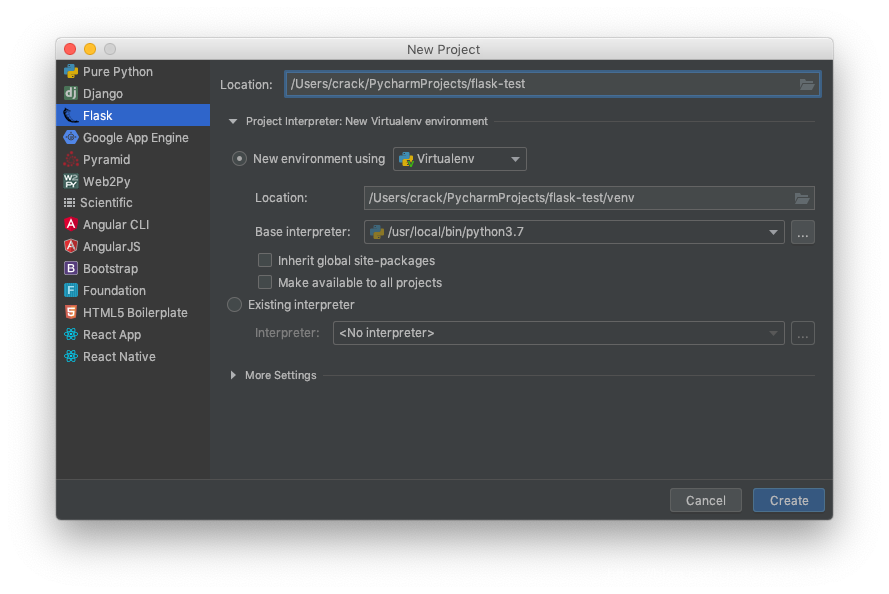Open existing interpreter ellipsis button

point(803,333)
